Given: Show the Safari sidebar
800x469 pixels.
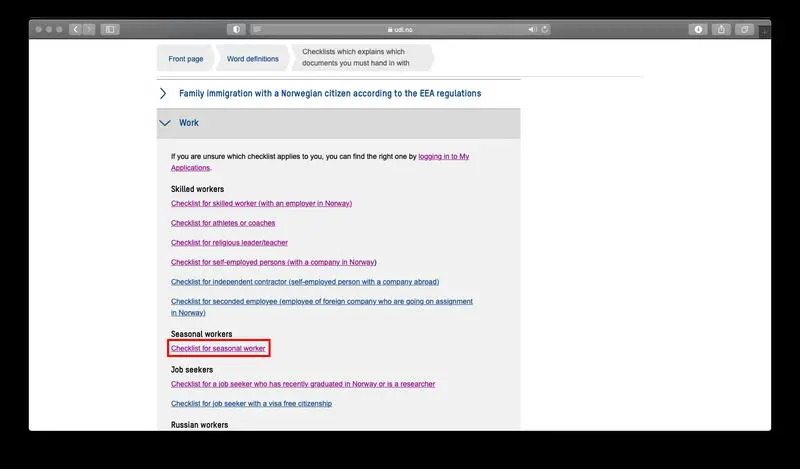Looking at the screenshot, I should point(110,29).
